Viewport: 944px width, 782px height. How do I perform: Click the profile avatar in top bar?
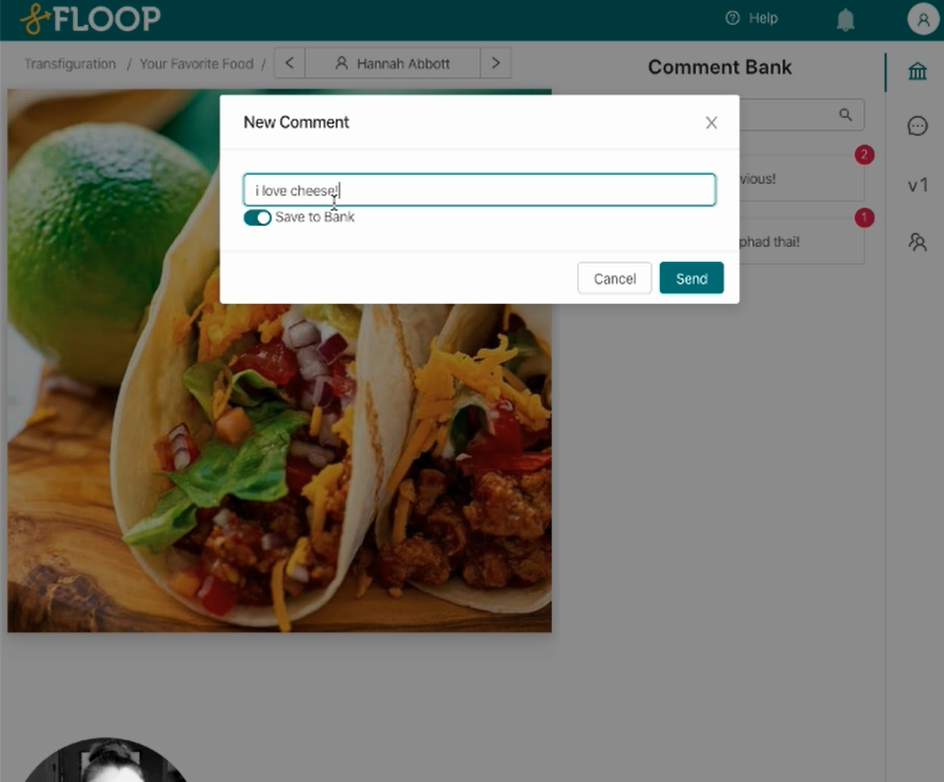tap(921, 18)
